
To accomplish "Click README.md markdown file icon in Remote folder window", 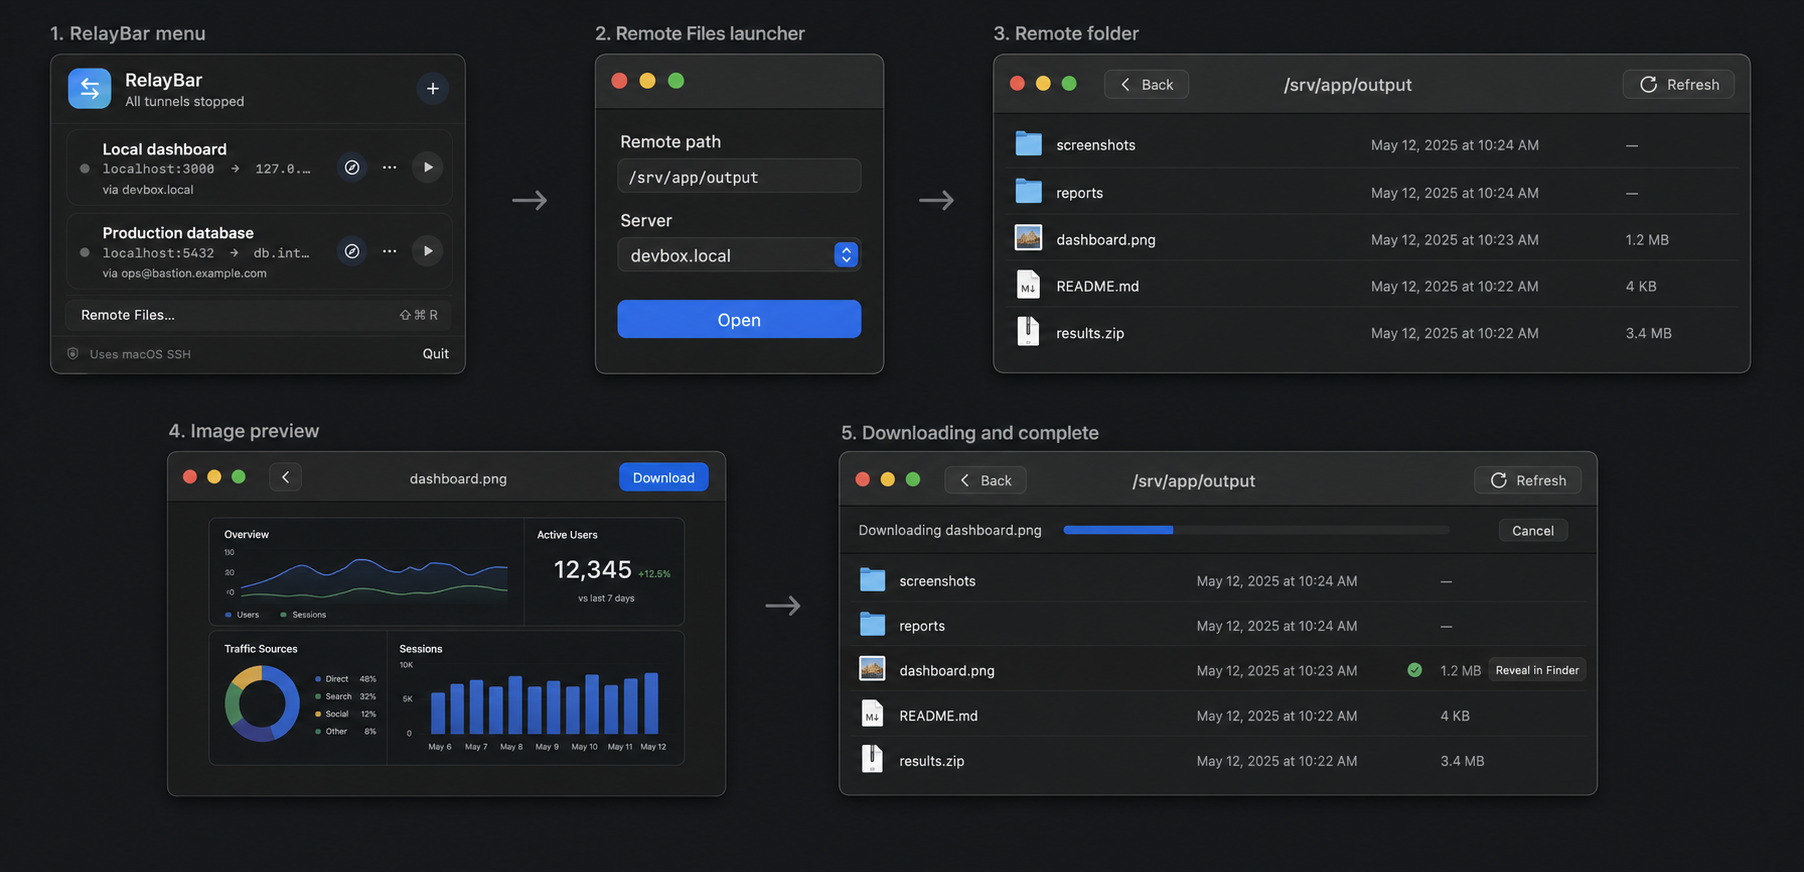I will point(1028,285).
